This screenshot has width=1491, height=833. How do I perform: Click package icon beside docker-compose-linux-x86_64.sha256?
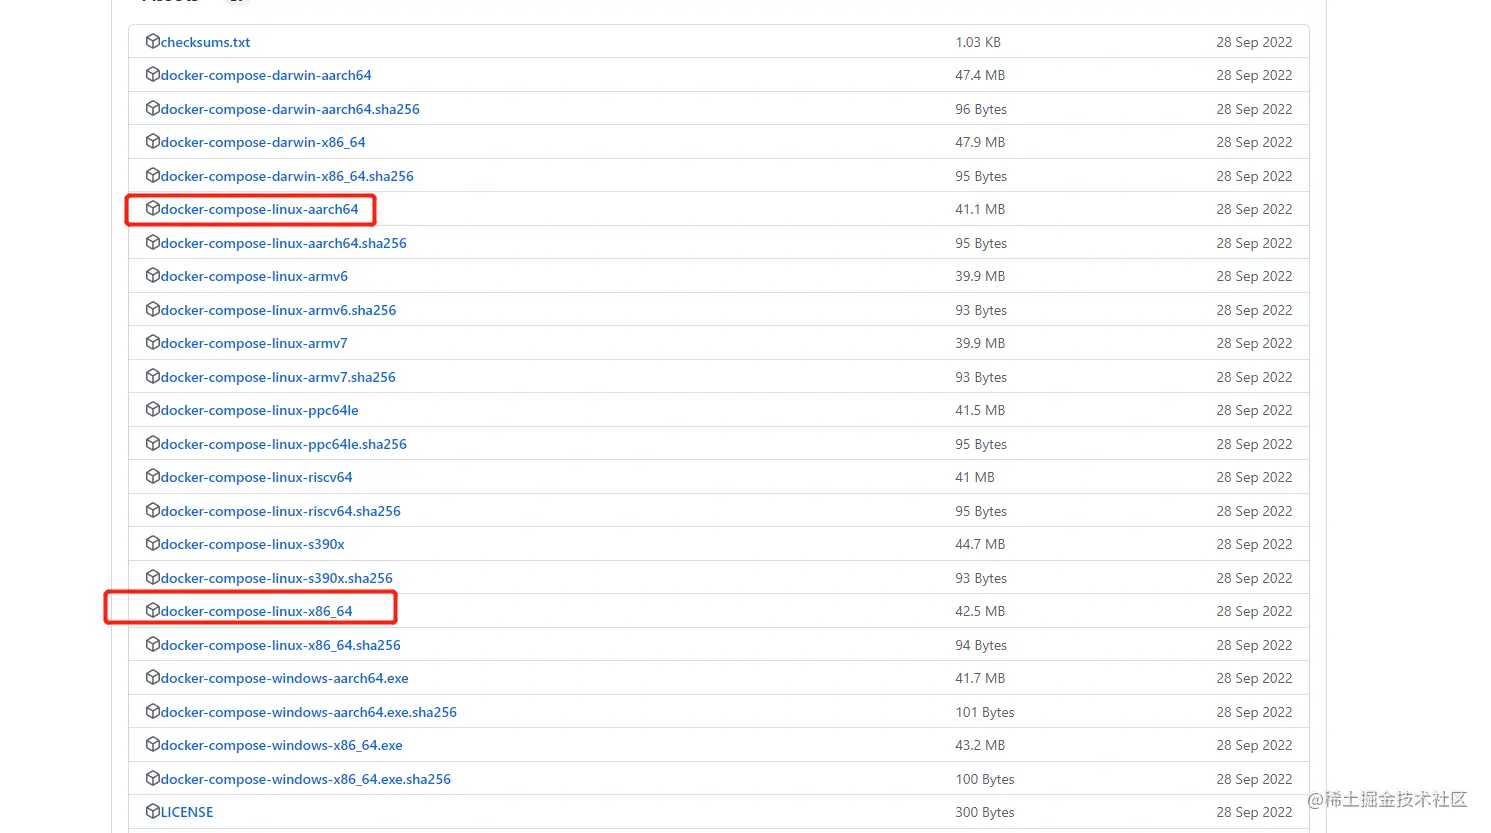(x=153, y=644)
